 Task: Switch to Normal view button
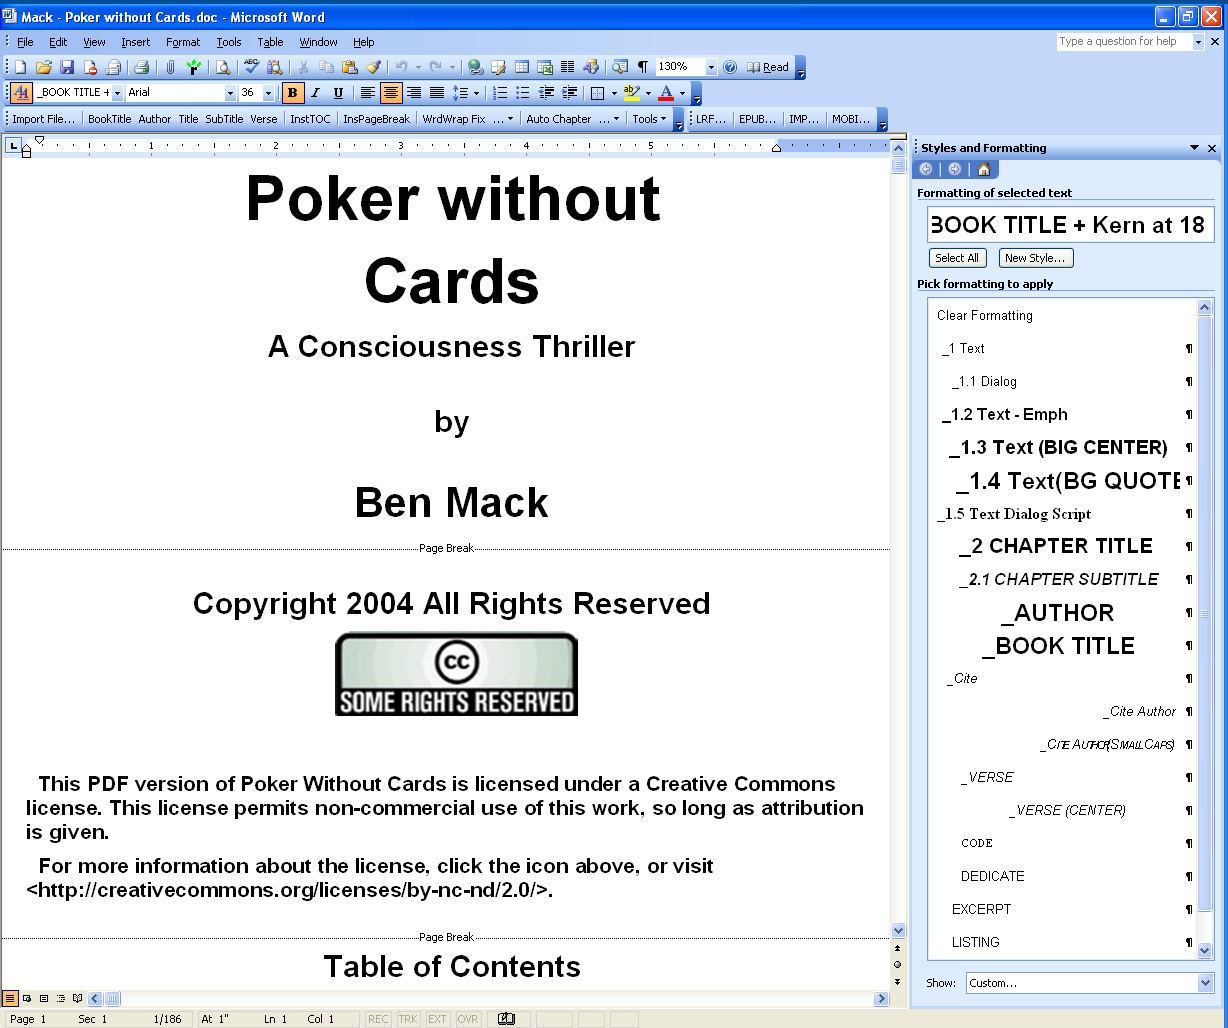(10, 998)
